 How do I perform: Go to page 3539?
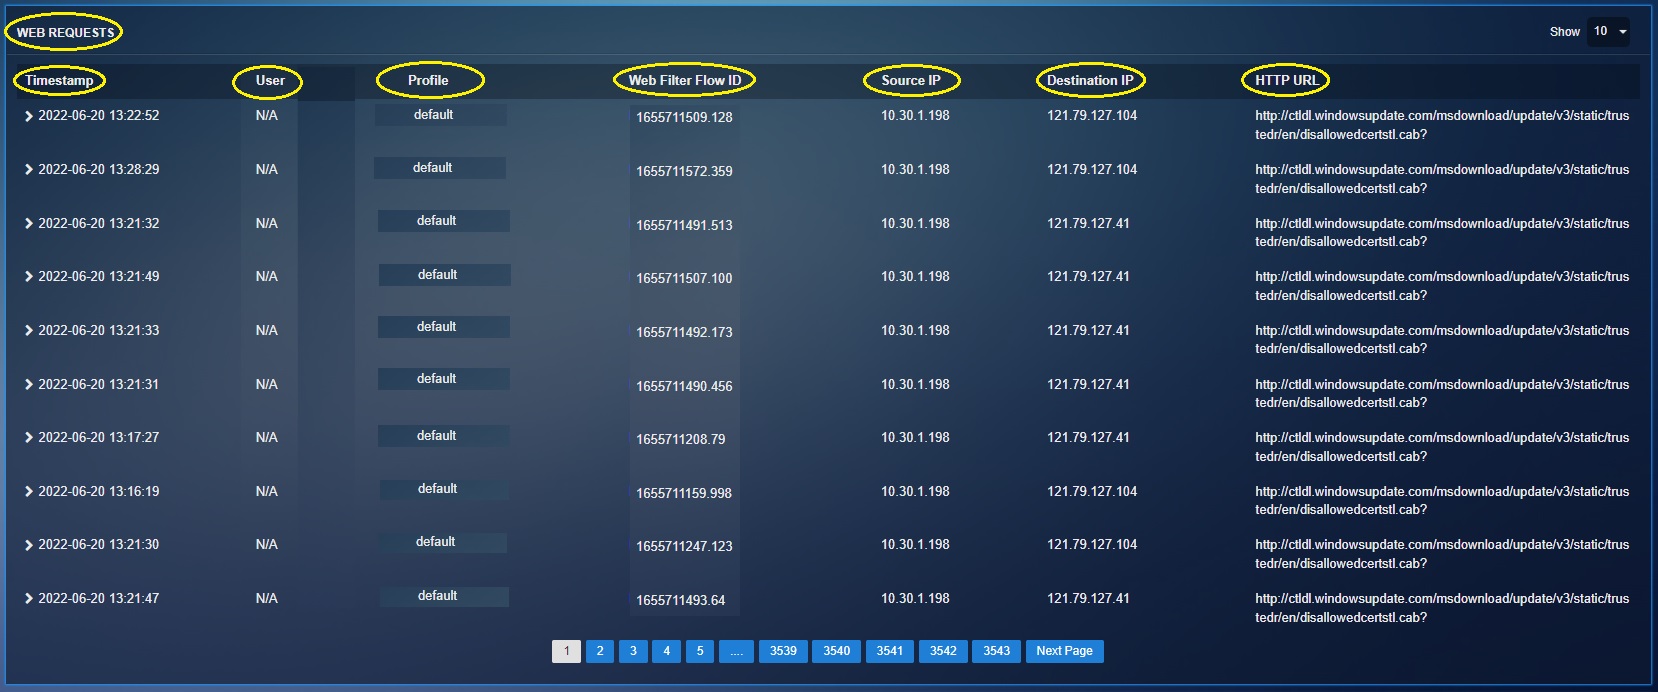click(x=783, y=651)
